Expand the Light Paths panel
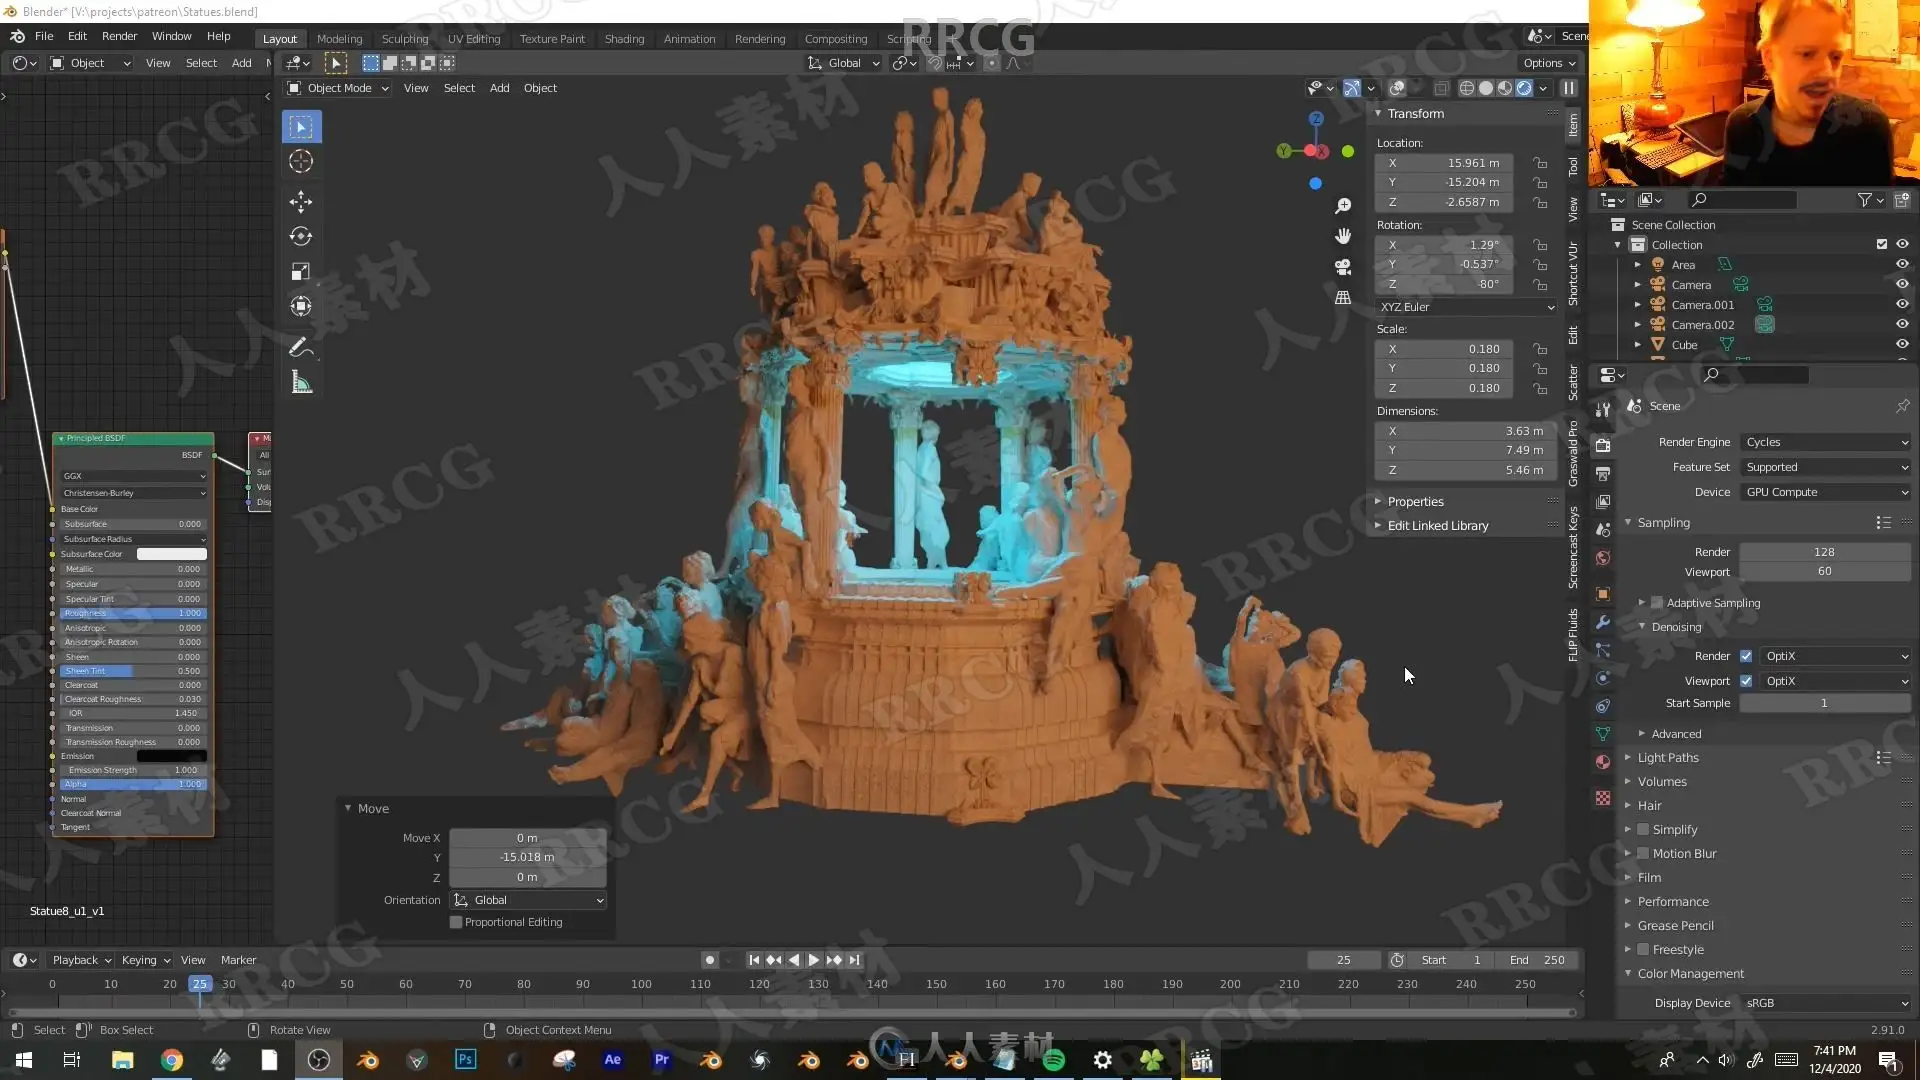 1668,758
